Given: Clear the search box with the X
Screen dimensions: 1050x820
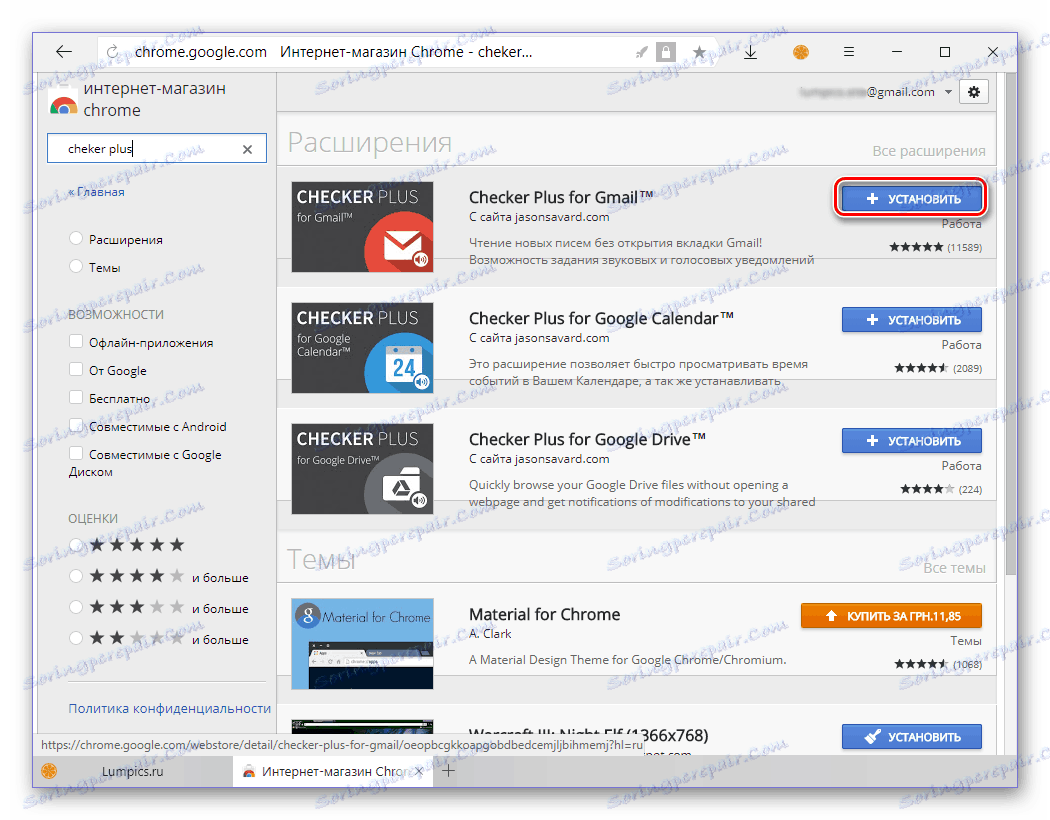Looking at the screenshot, I should 247,149.
